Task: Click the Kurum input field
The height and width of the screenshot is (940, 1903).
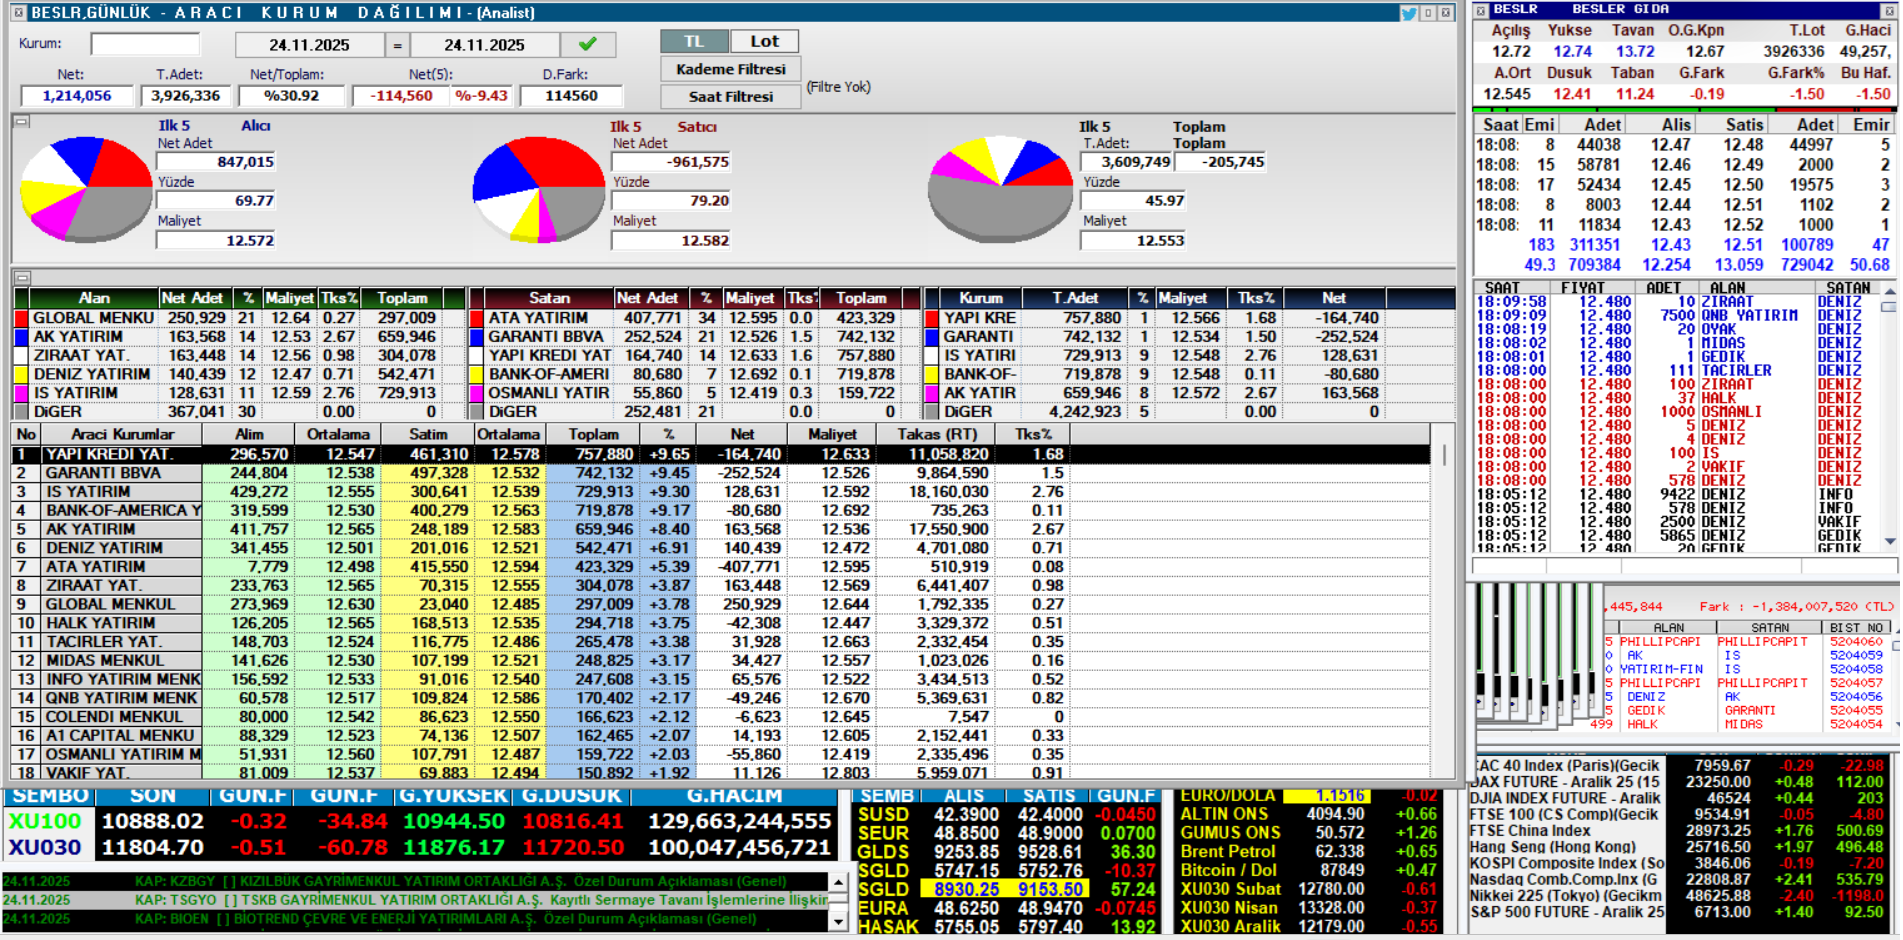Action: tap(145, 44)
